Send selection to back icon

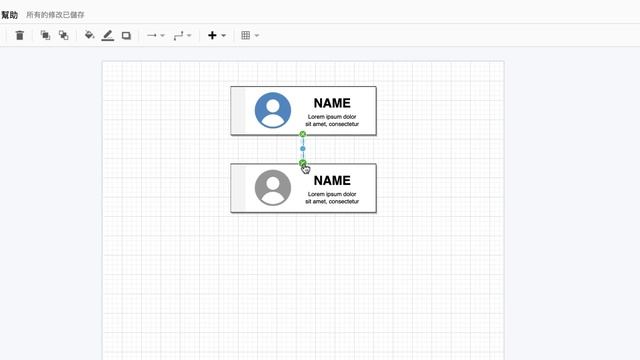click(63, 36)
